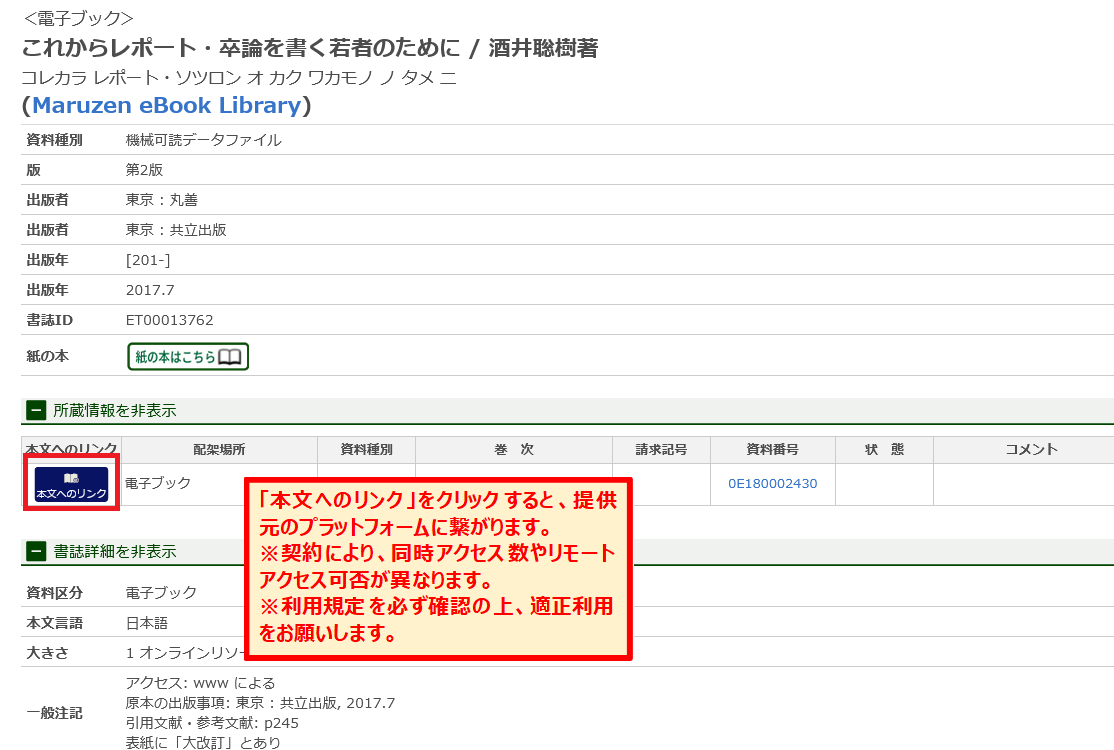Open material number 0E180002430 link
Image resolution: width=1114 pixels, height=750 pixels.
(x=772, y=484)
